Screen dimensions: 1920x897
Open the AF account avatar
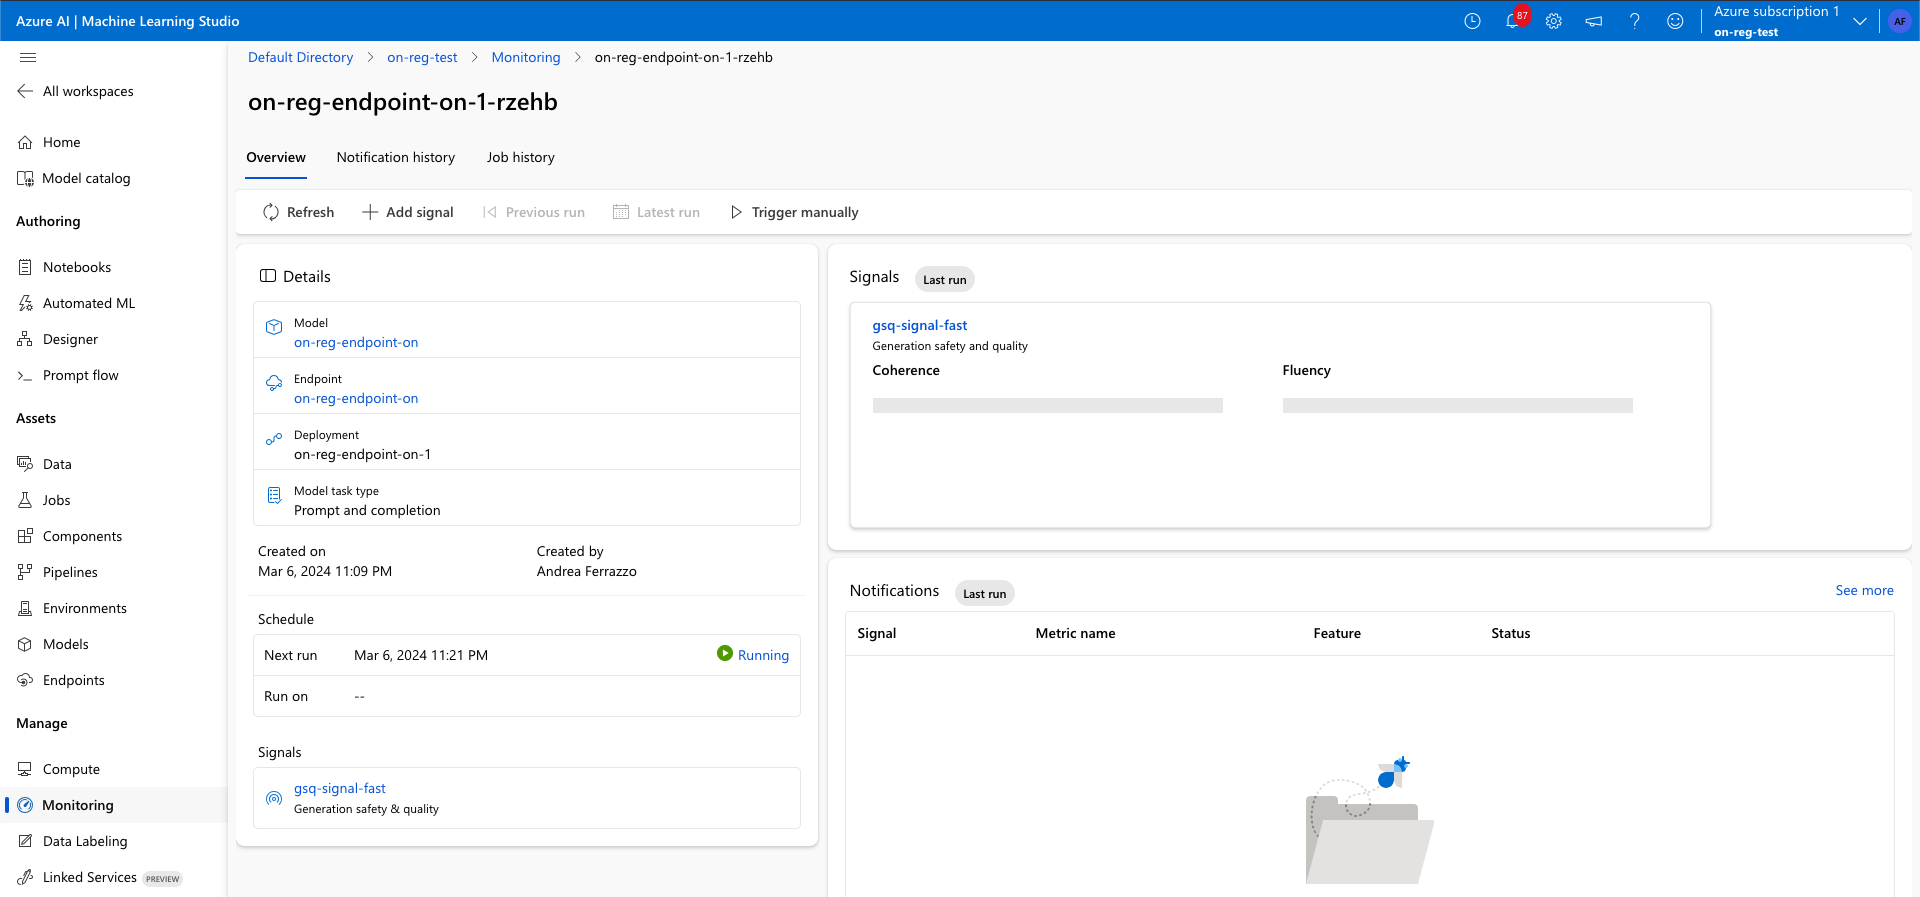coord(1900,21)
